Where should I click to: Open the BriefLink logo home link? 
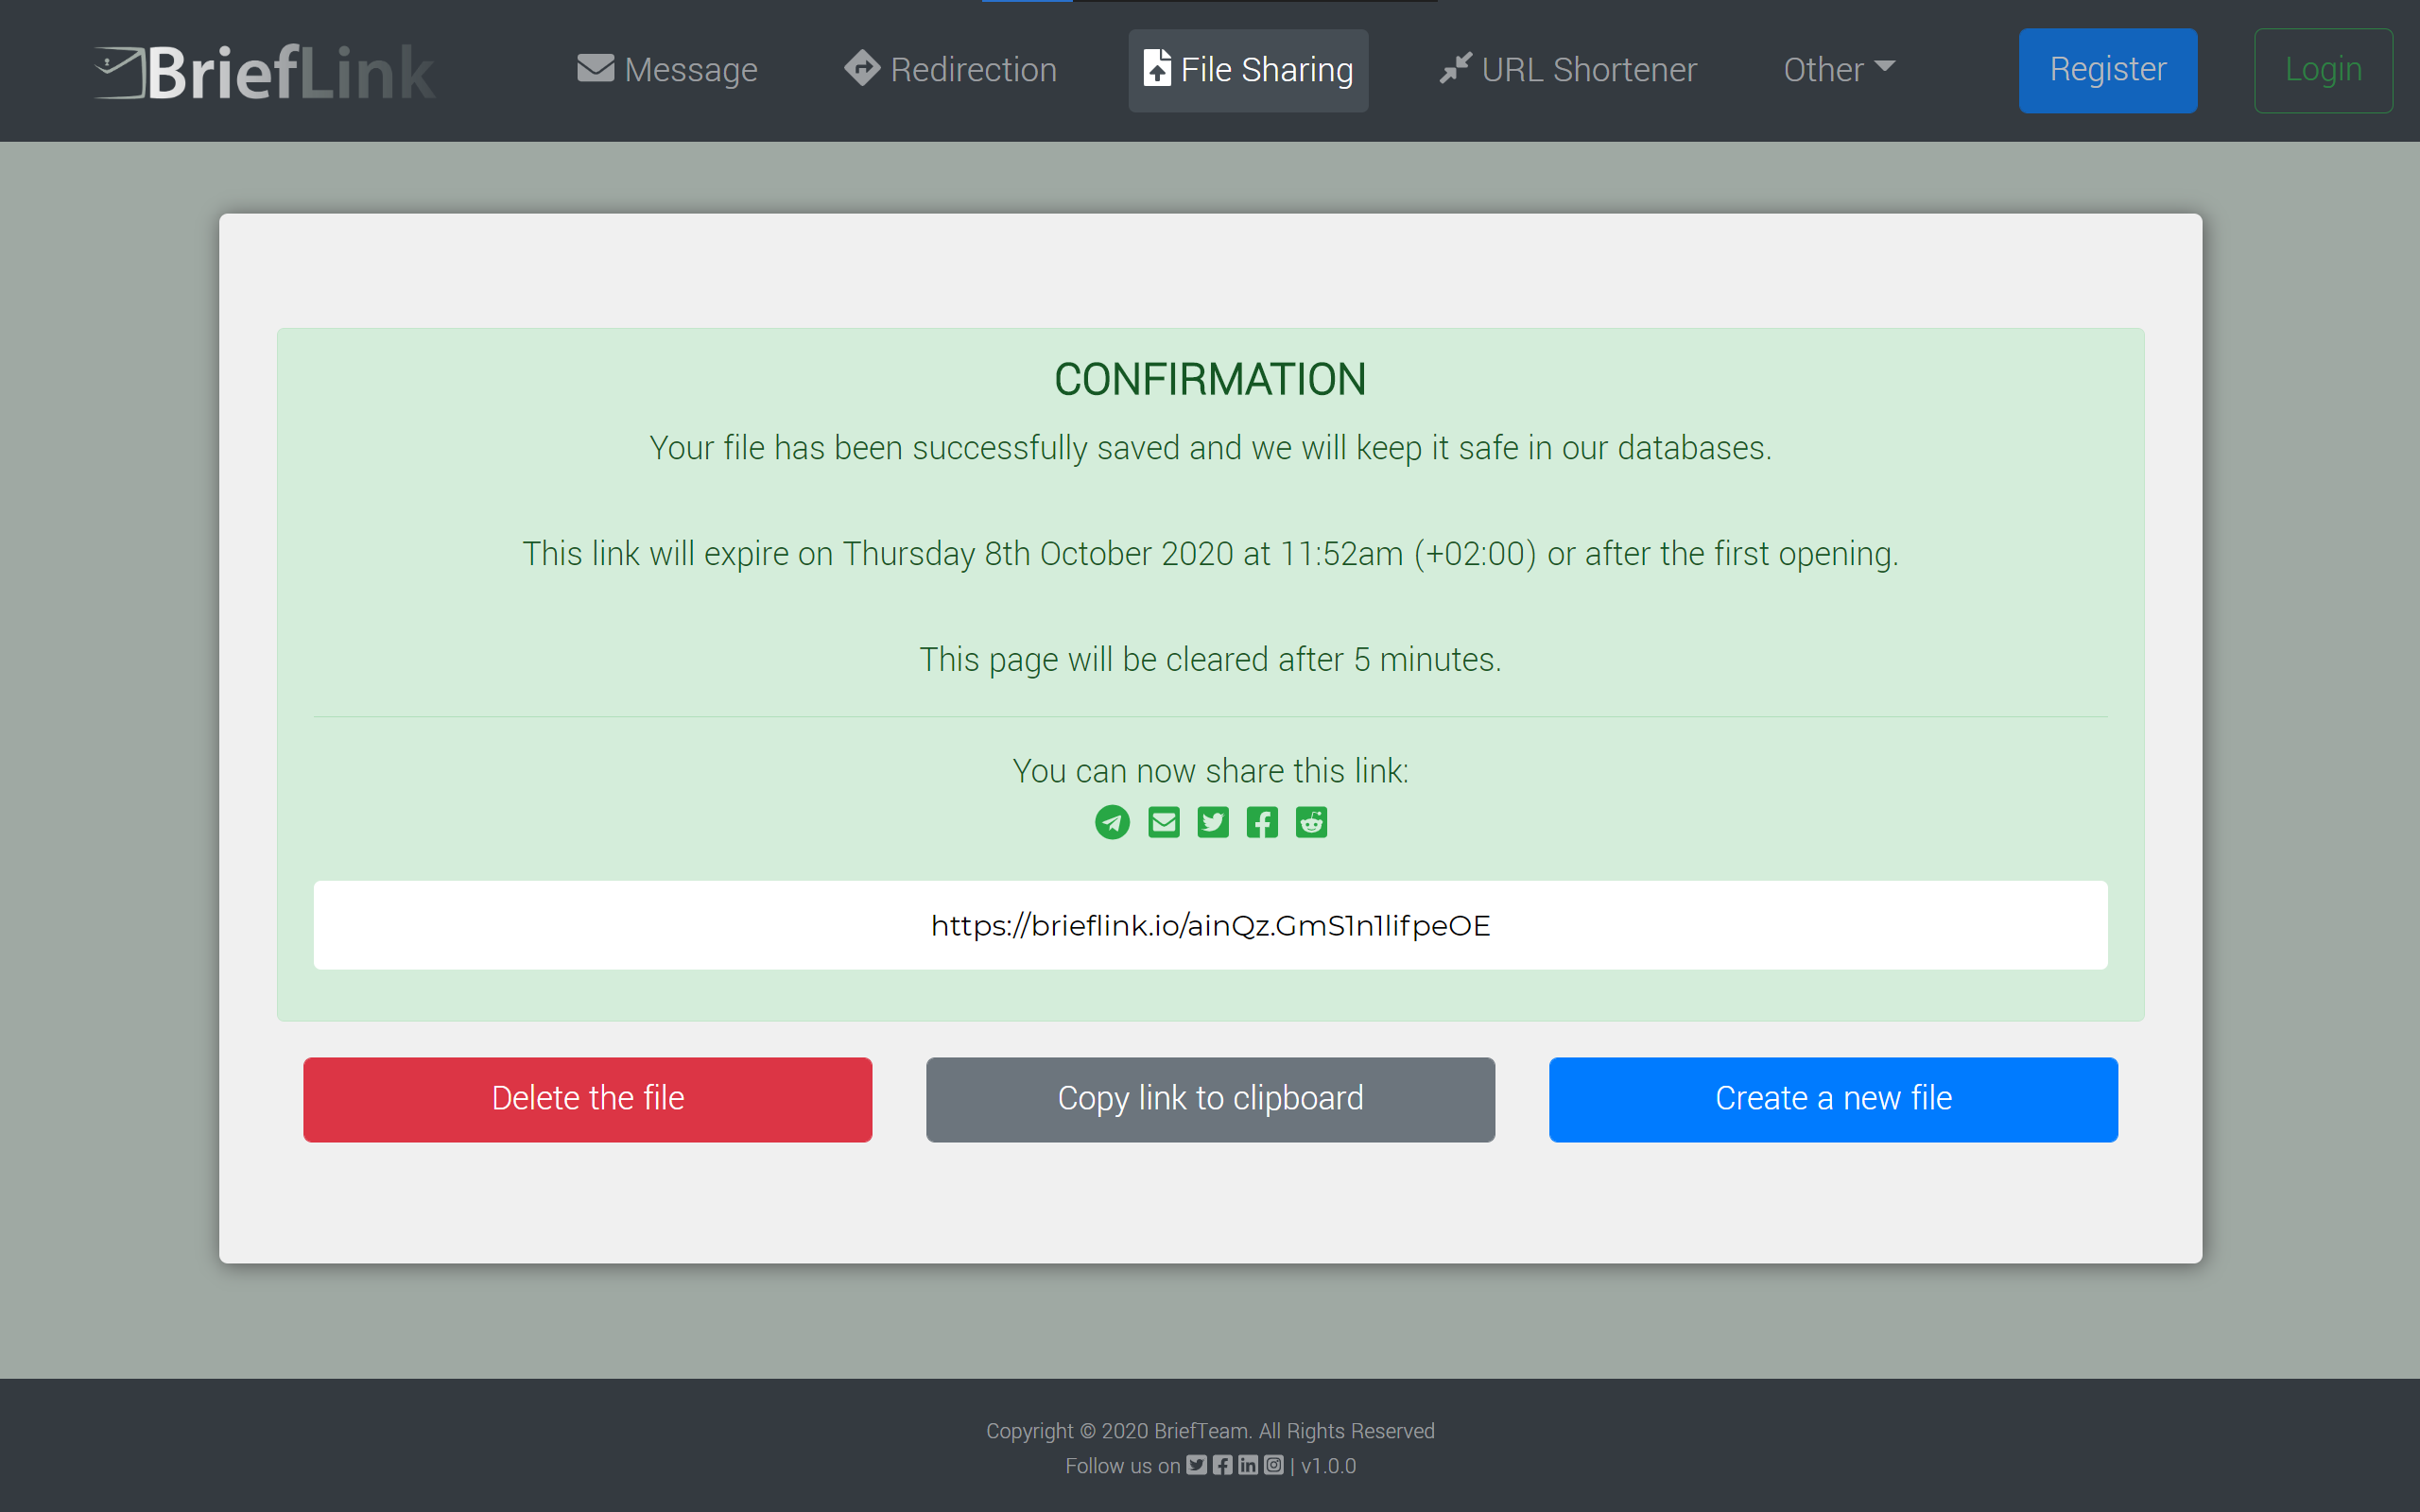[265, 72]
